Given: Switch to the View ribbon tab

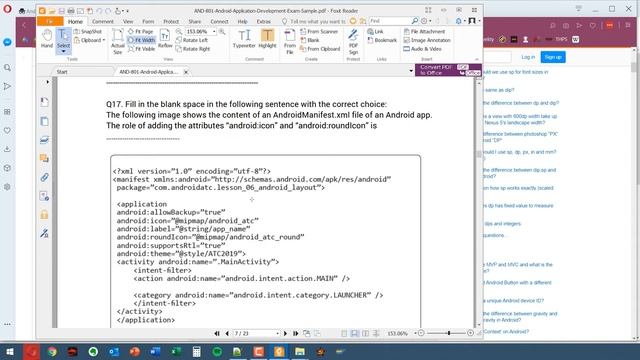Looking at the screenshot, I should tap(128, 21).
